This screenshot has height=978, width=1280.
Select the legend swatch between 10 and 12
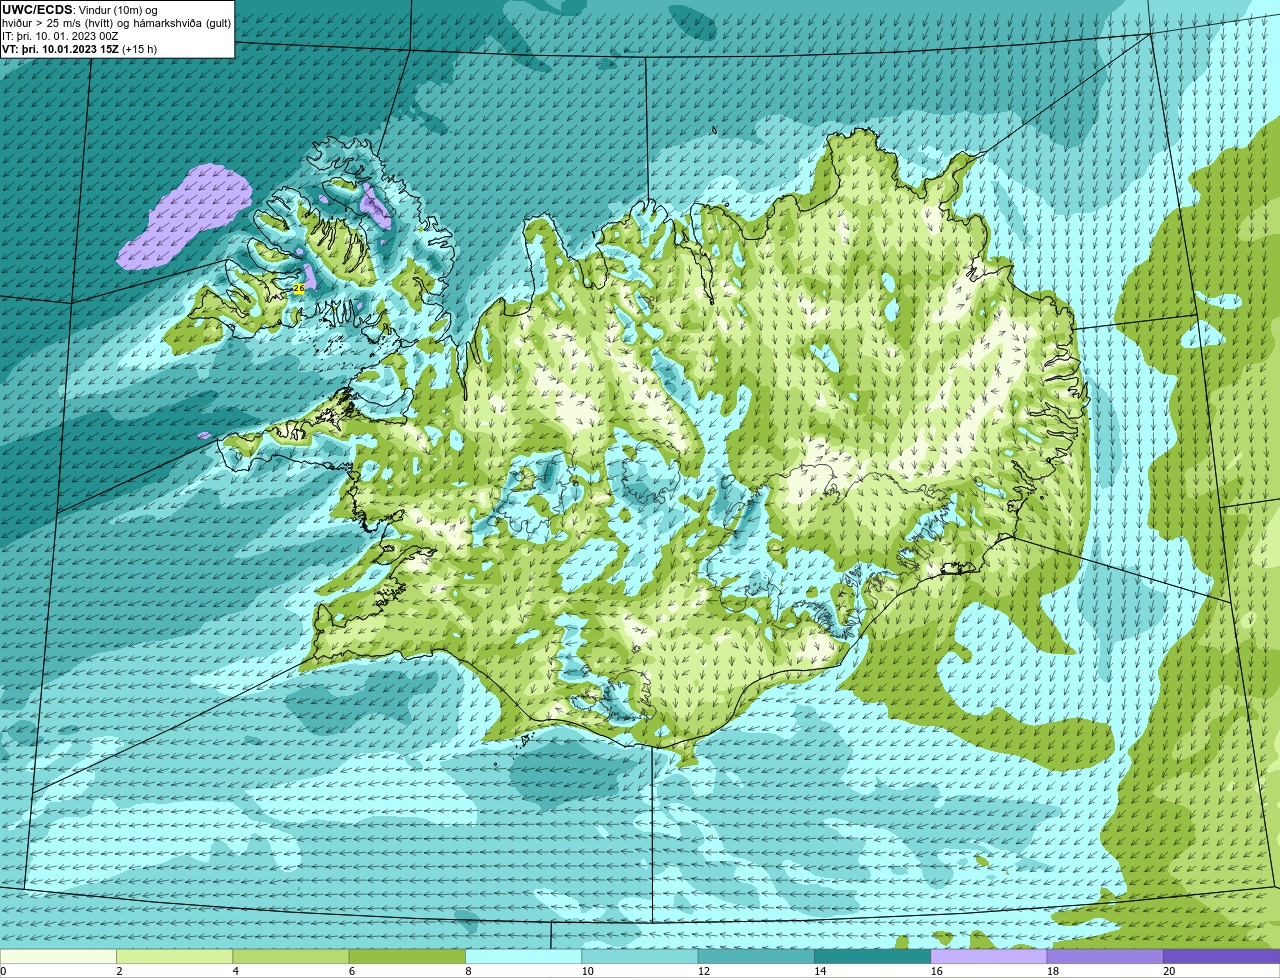pos(640,956)
